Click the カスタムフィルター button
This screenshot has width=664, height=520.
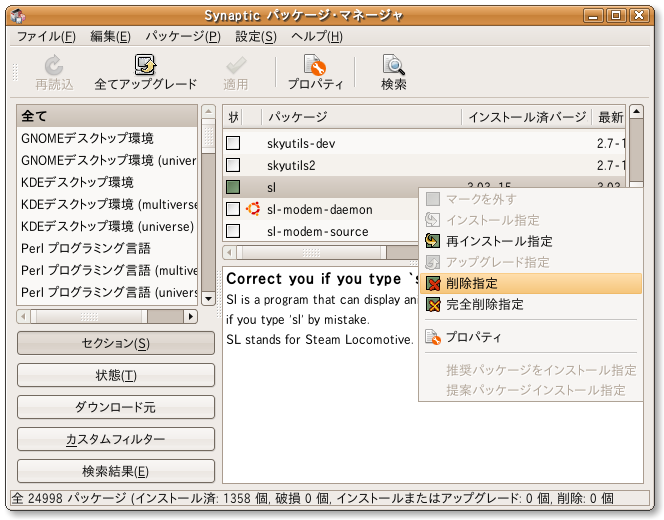coord(116,439)
